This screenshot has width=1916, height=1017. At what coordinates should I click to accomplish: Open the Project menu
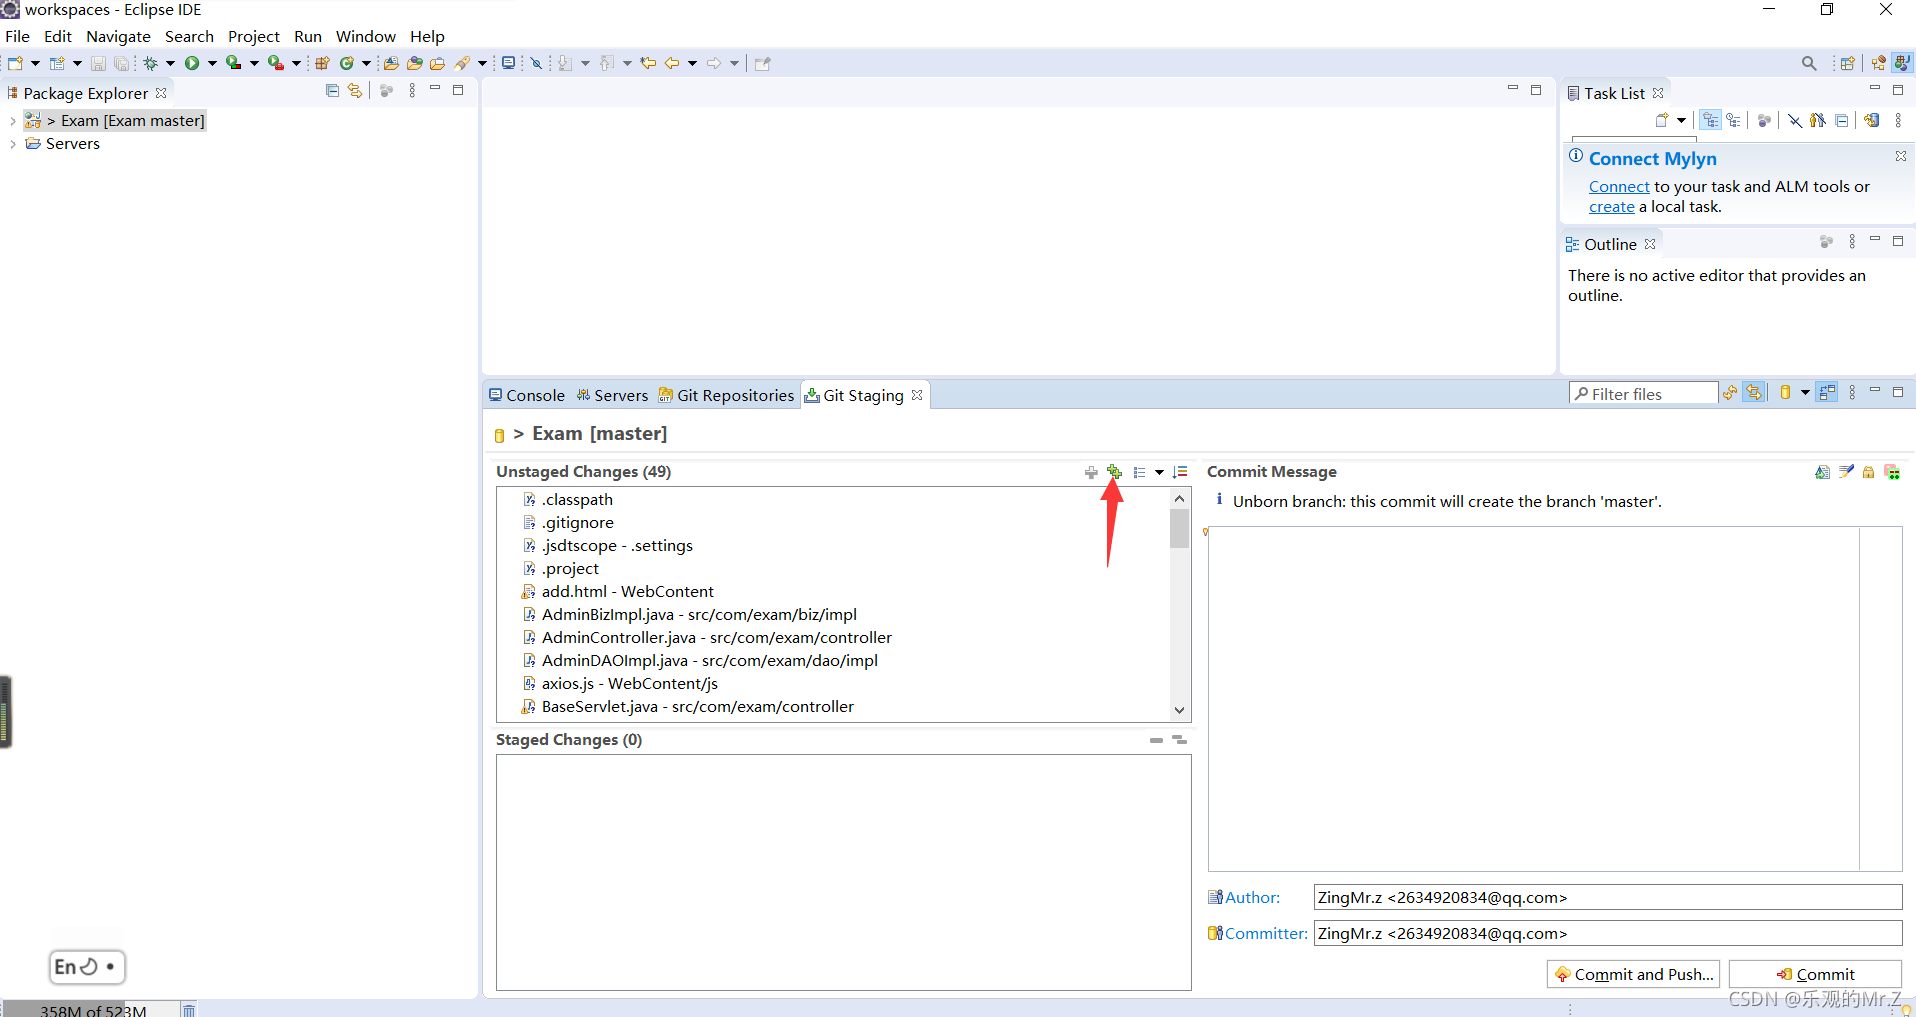tap(254, 36)
